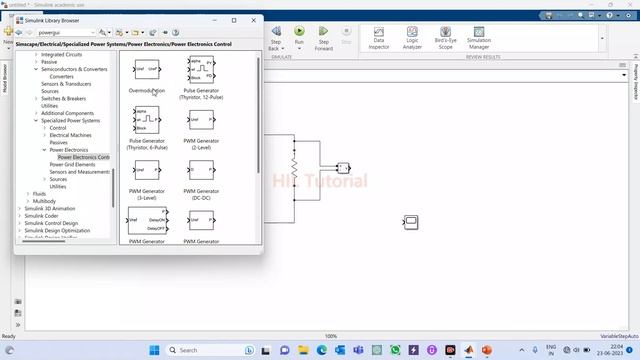Screen dimensions: 640x360
Task: Select Simulink Coder library
Action: [41, 216]
